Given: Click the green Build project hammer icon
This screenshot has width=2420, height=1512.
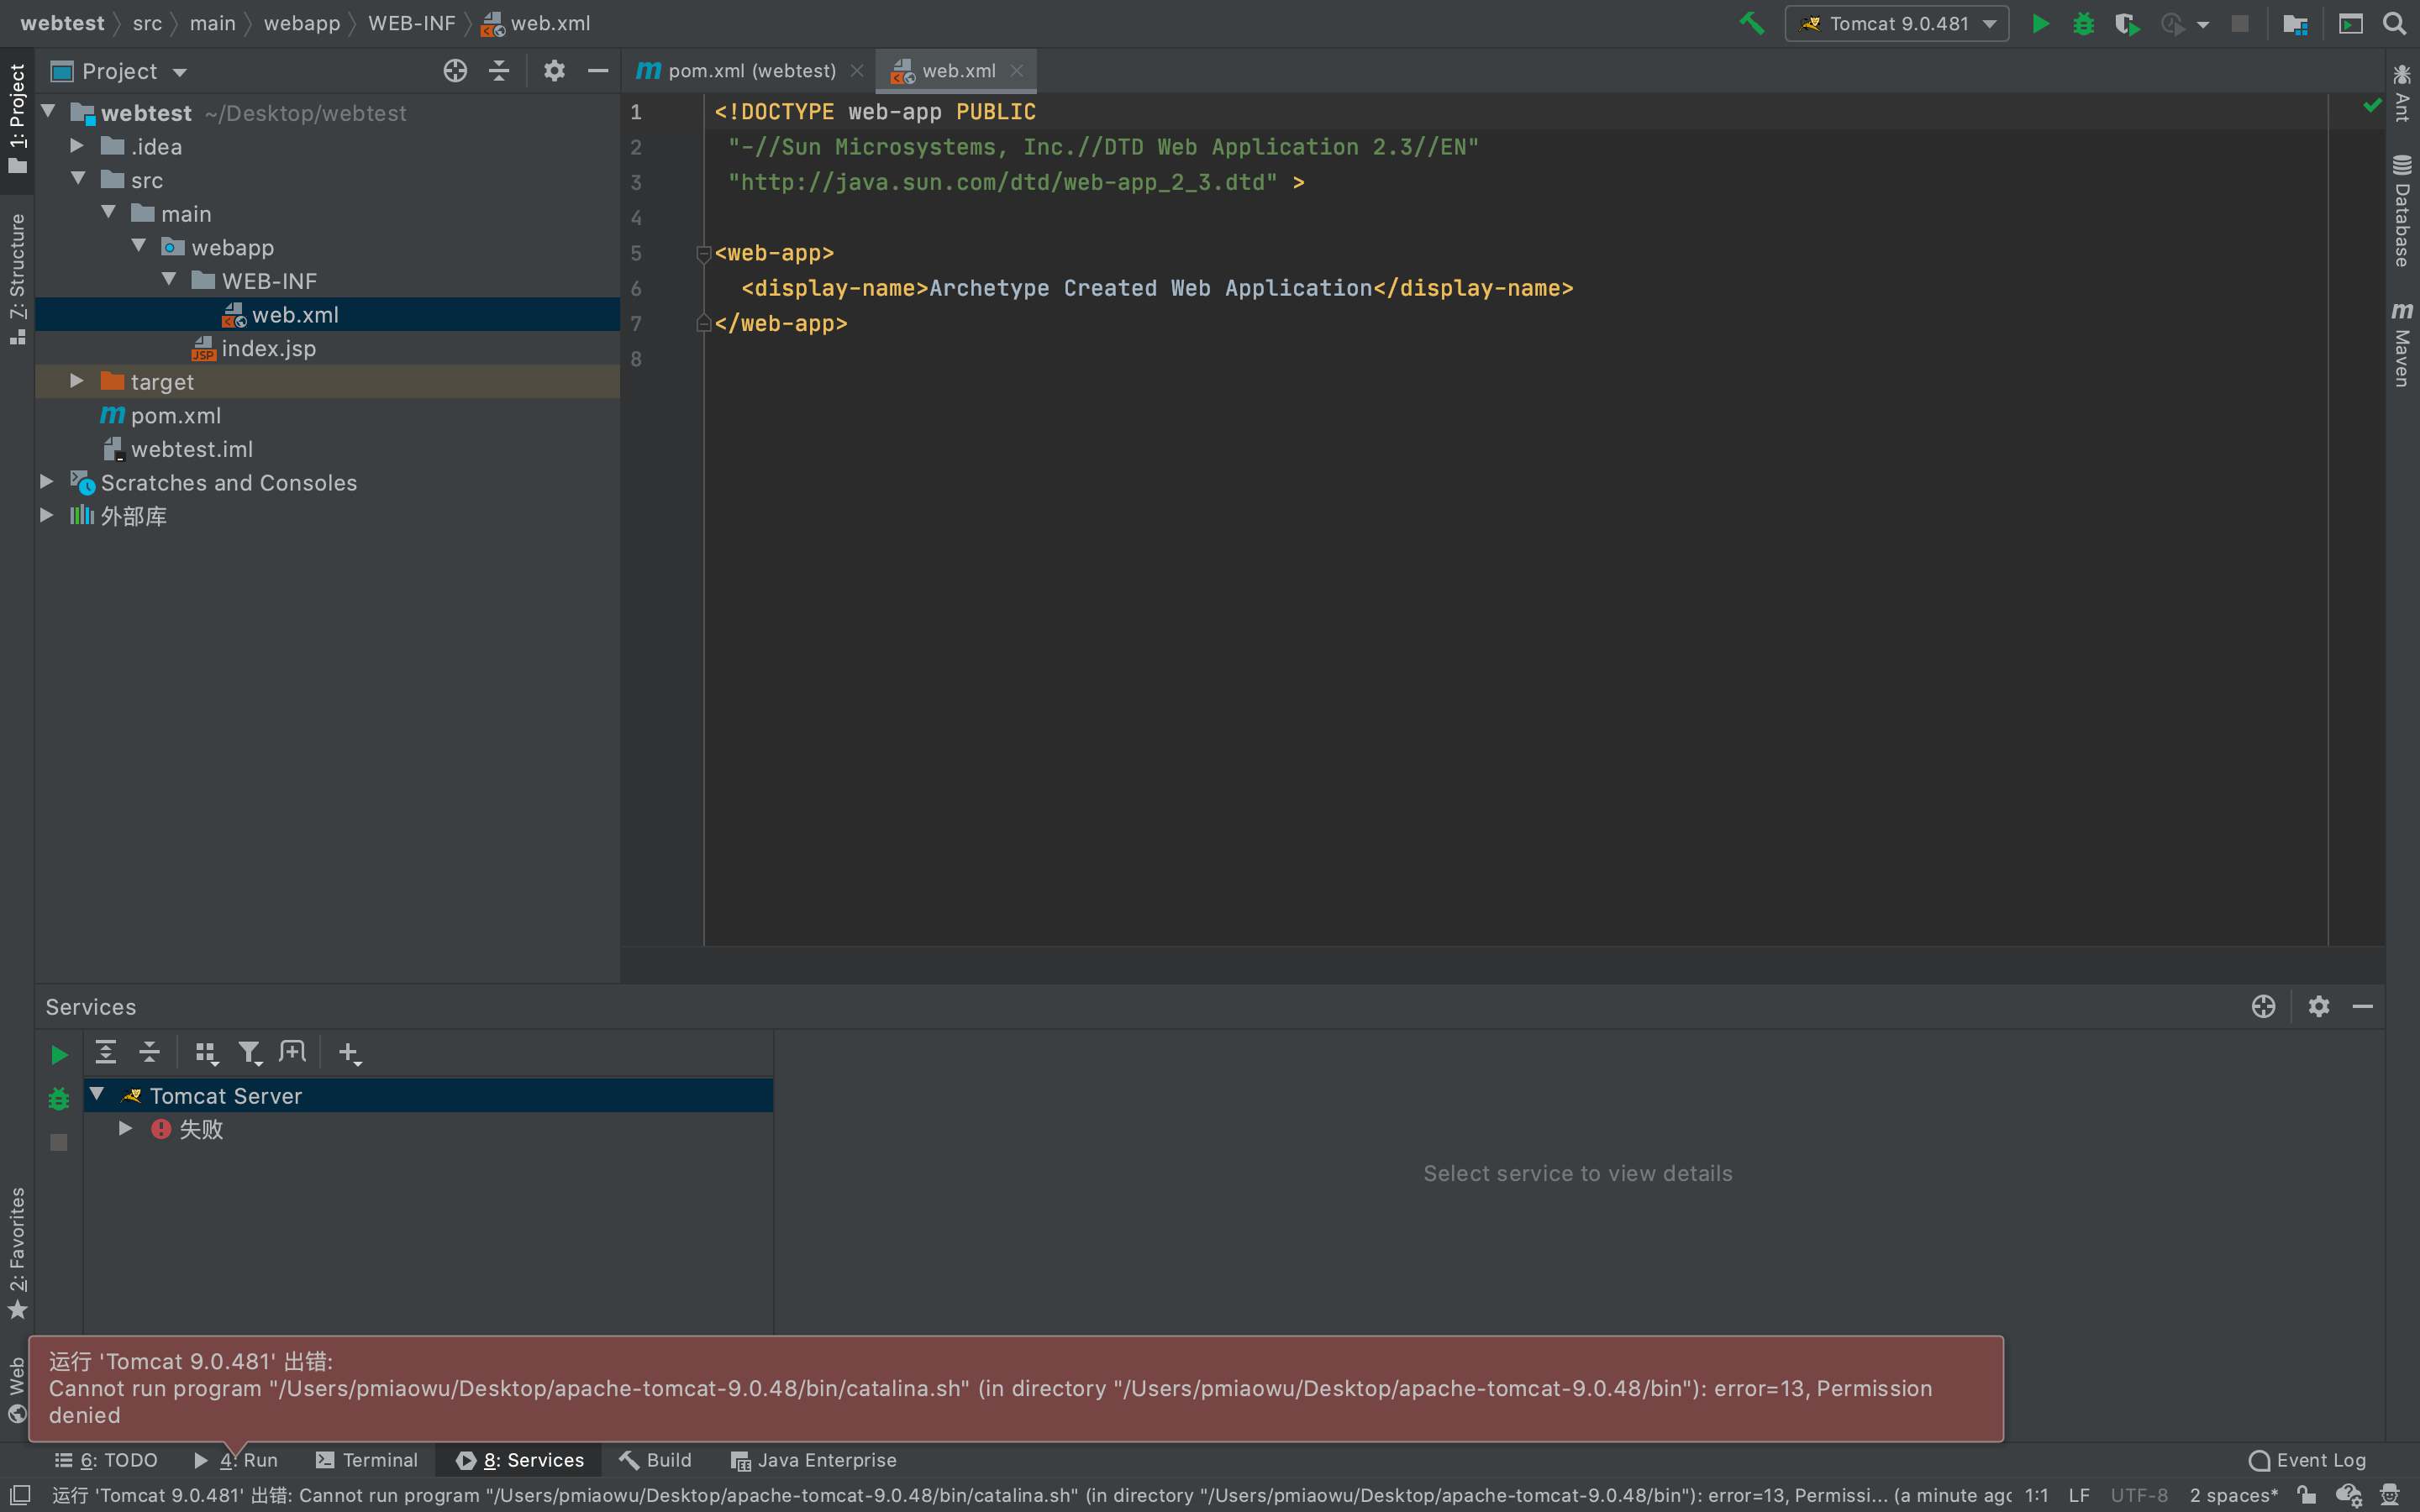Looking at the screenshot, I should coord(1752,23).
